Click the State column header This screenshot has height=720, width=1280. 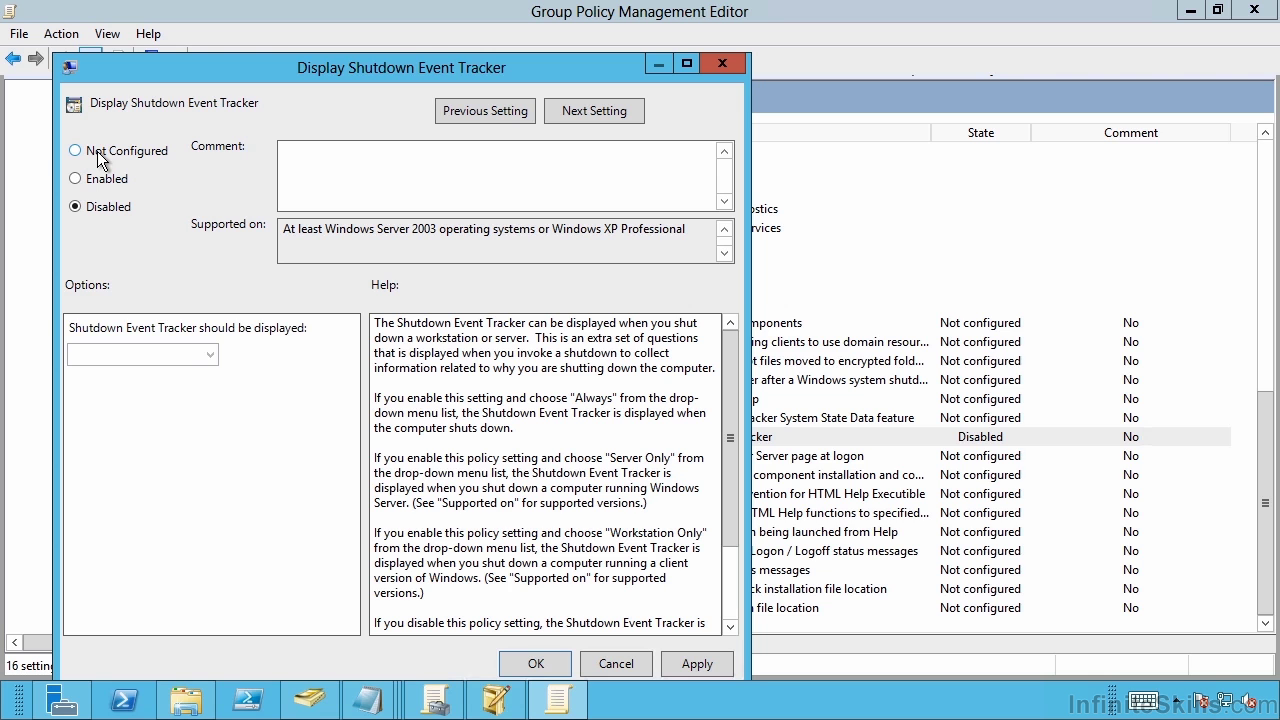980,132
